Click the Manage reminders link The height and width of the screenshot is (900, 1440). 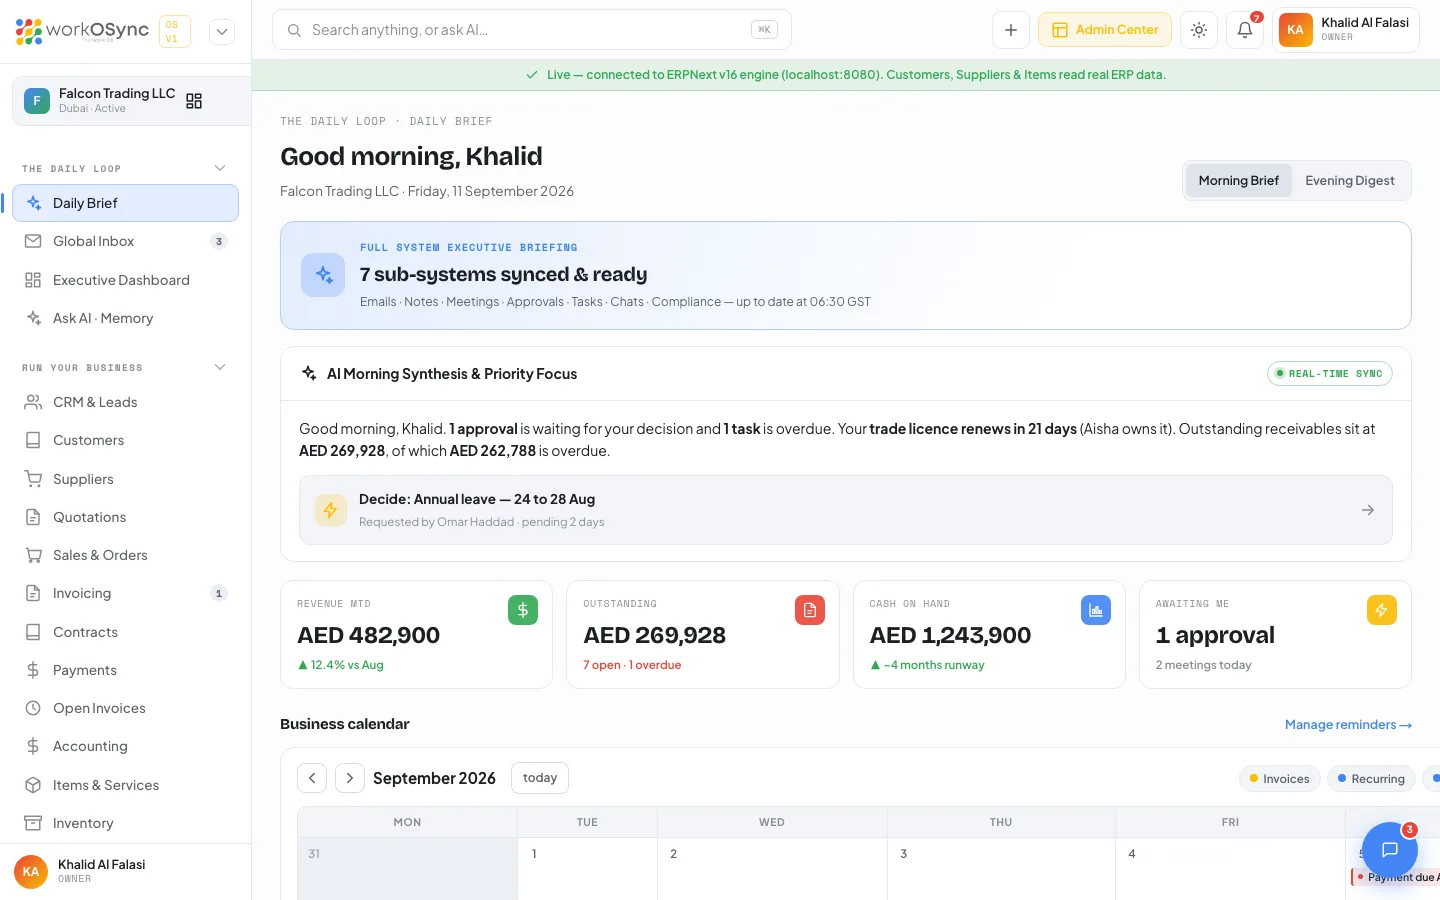coord(1348,725)
